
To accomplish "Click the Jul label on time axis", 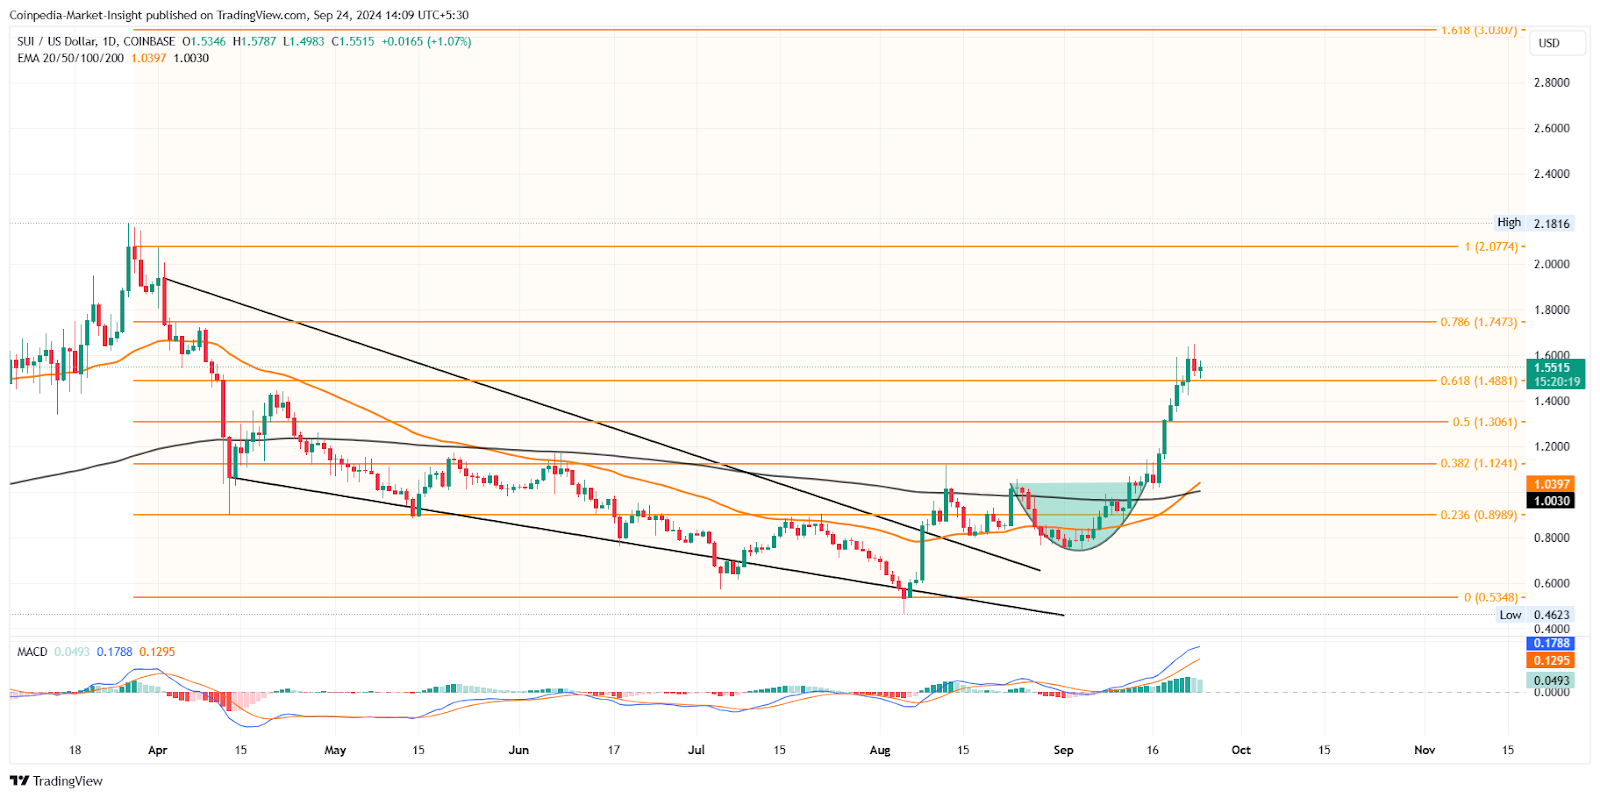I will click(x=696, y=750).
